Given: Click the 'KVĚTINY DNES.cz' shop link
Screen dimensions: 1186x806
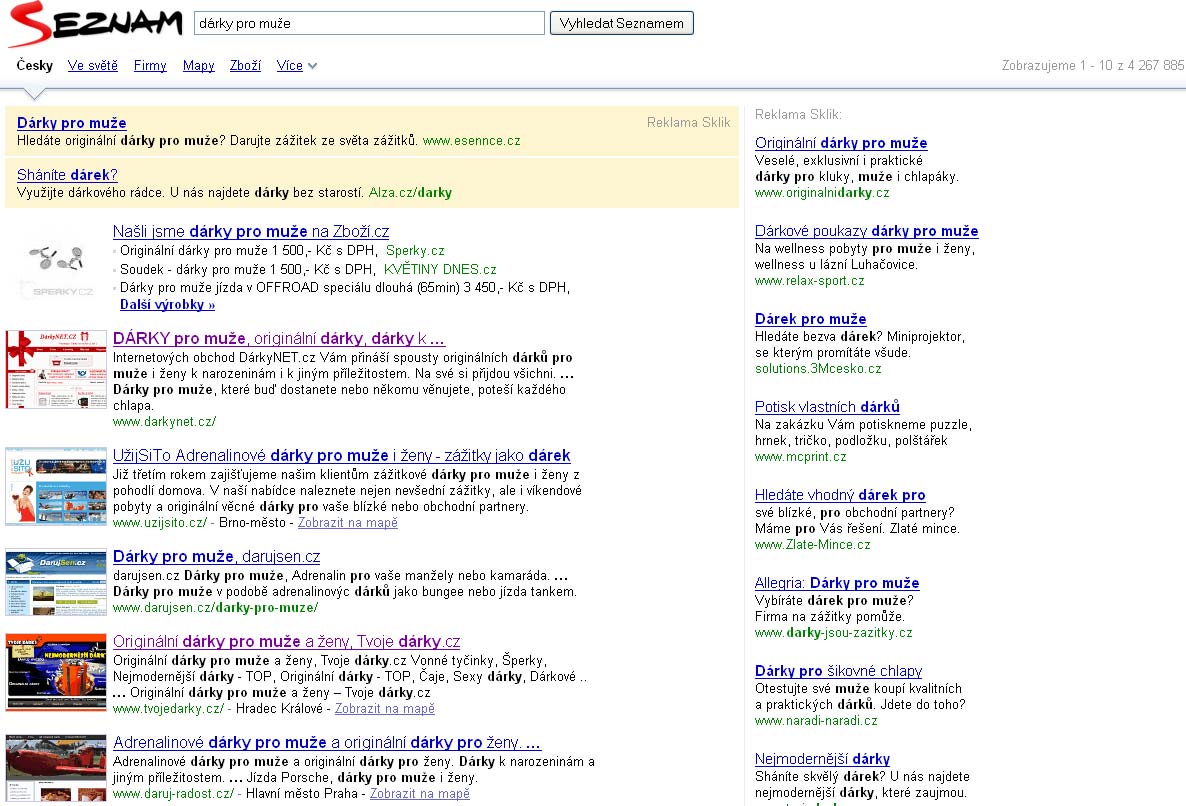Looking at the screenshot, I should (x=440, y=269).
